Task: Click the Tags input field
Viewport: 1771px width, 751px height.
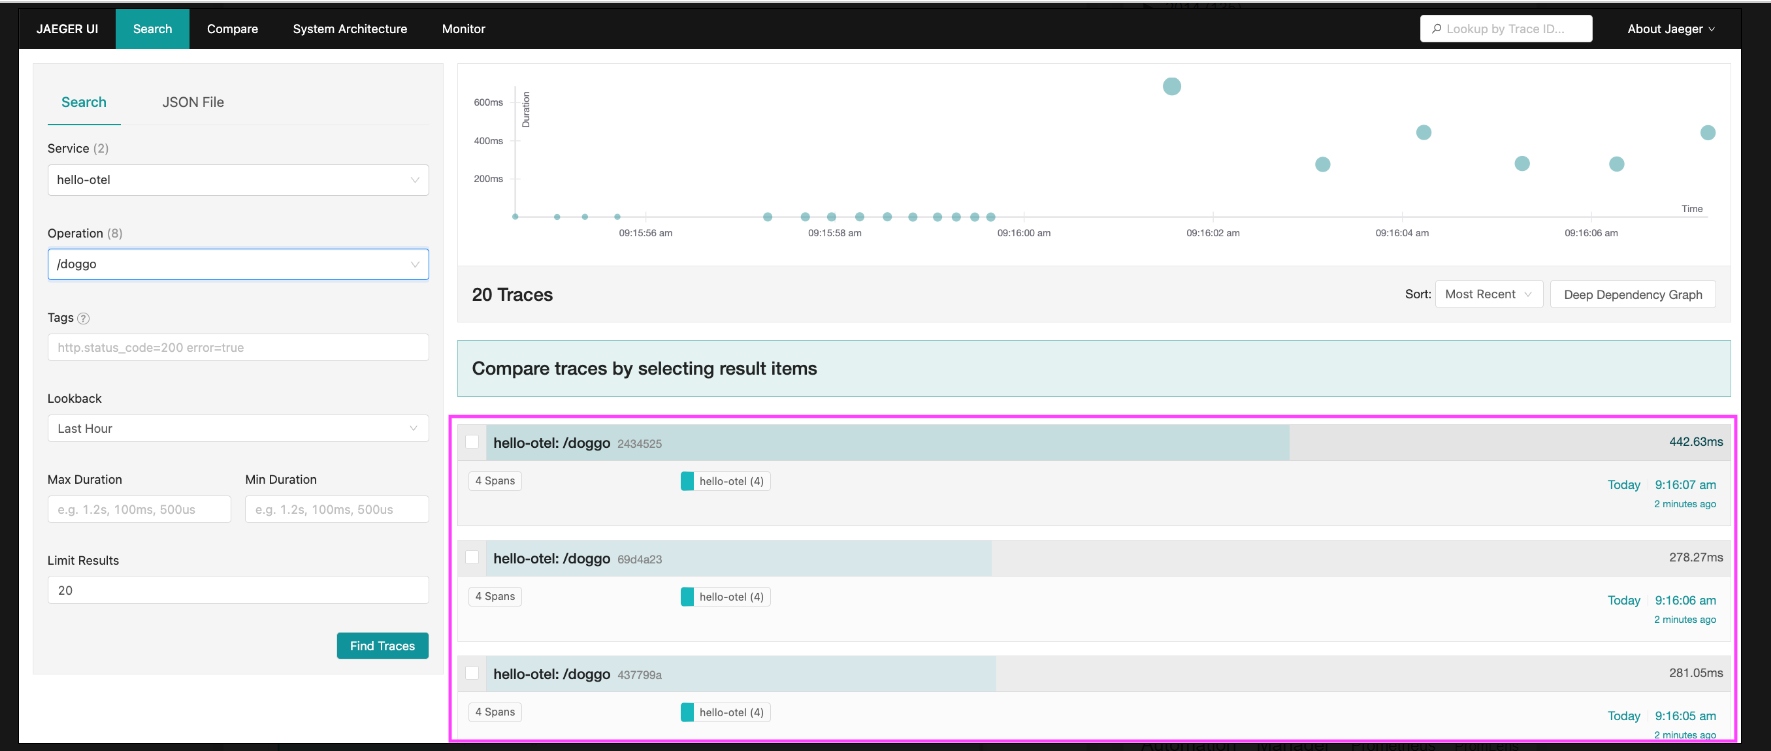Action: point(238,347)
